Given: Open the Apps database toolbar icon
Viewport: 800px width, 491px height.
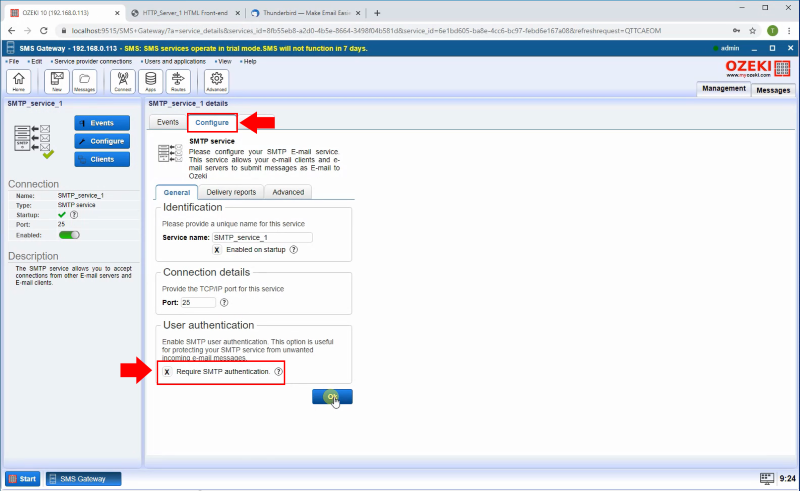Looking at the screenshot, I should point(151,81).
